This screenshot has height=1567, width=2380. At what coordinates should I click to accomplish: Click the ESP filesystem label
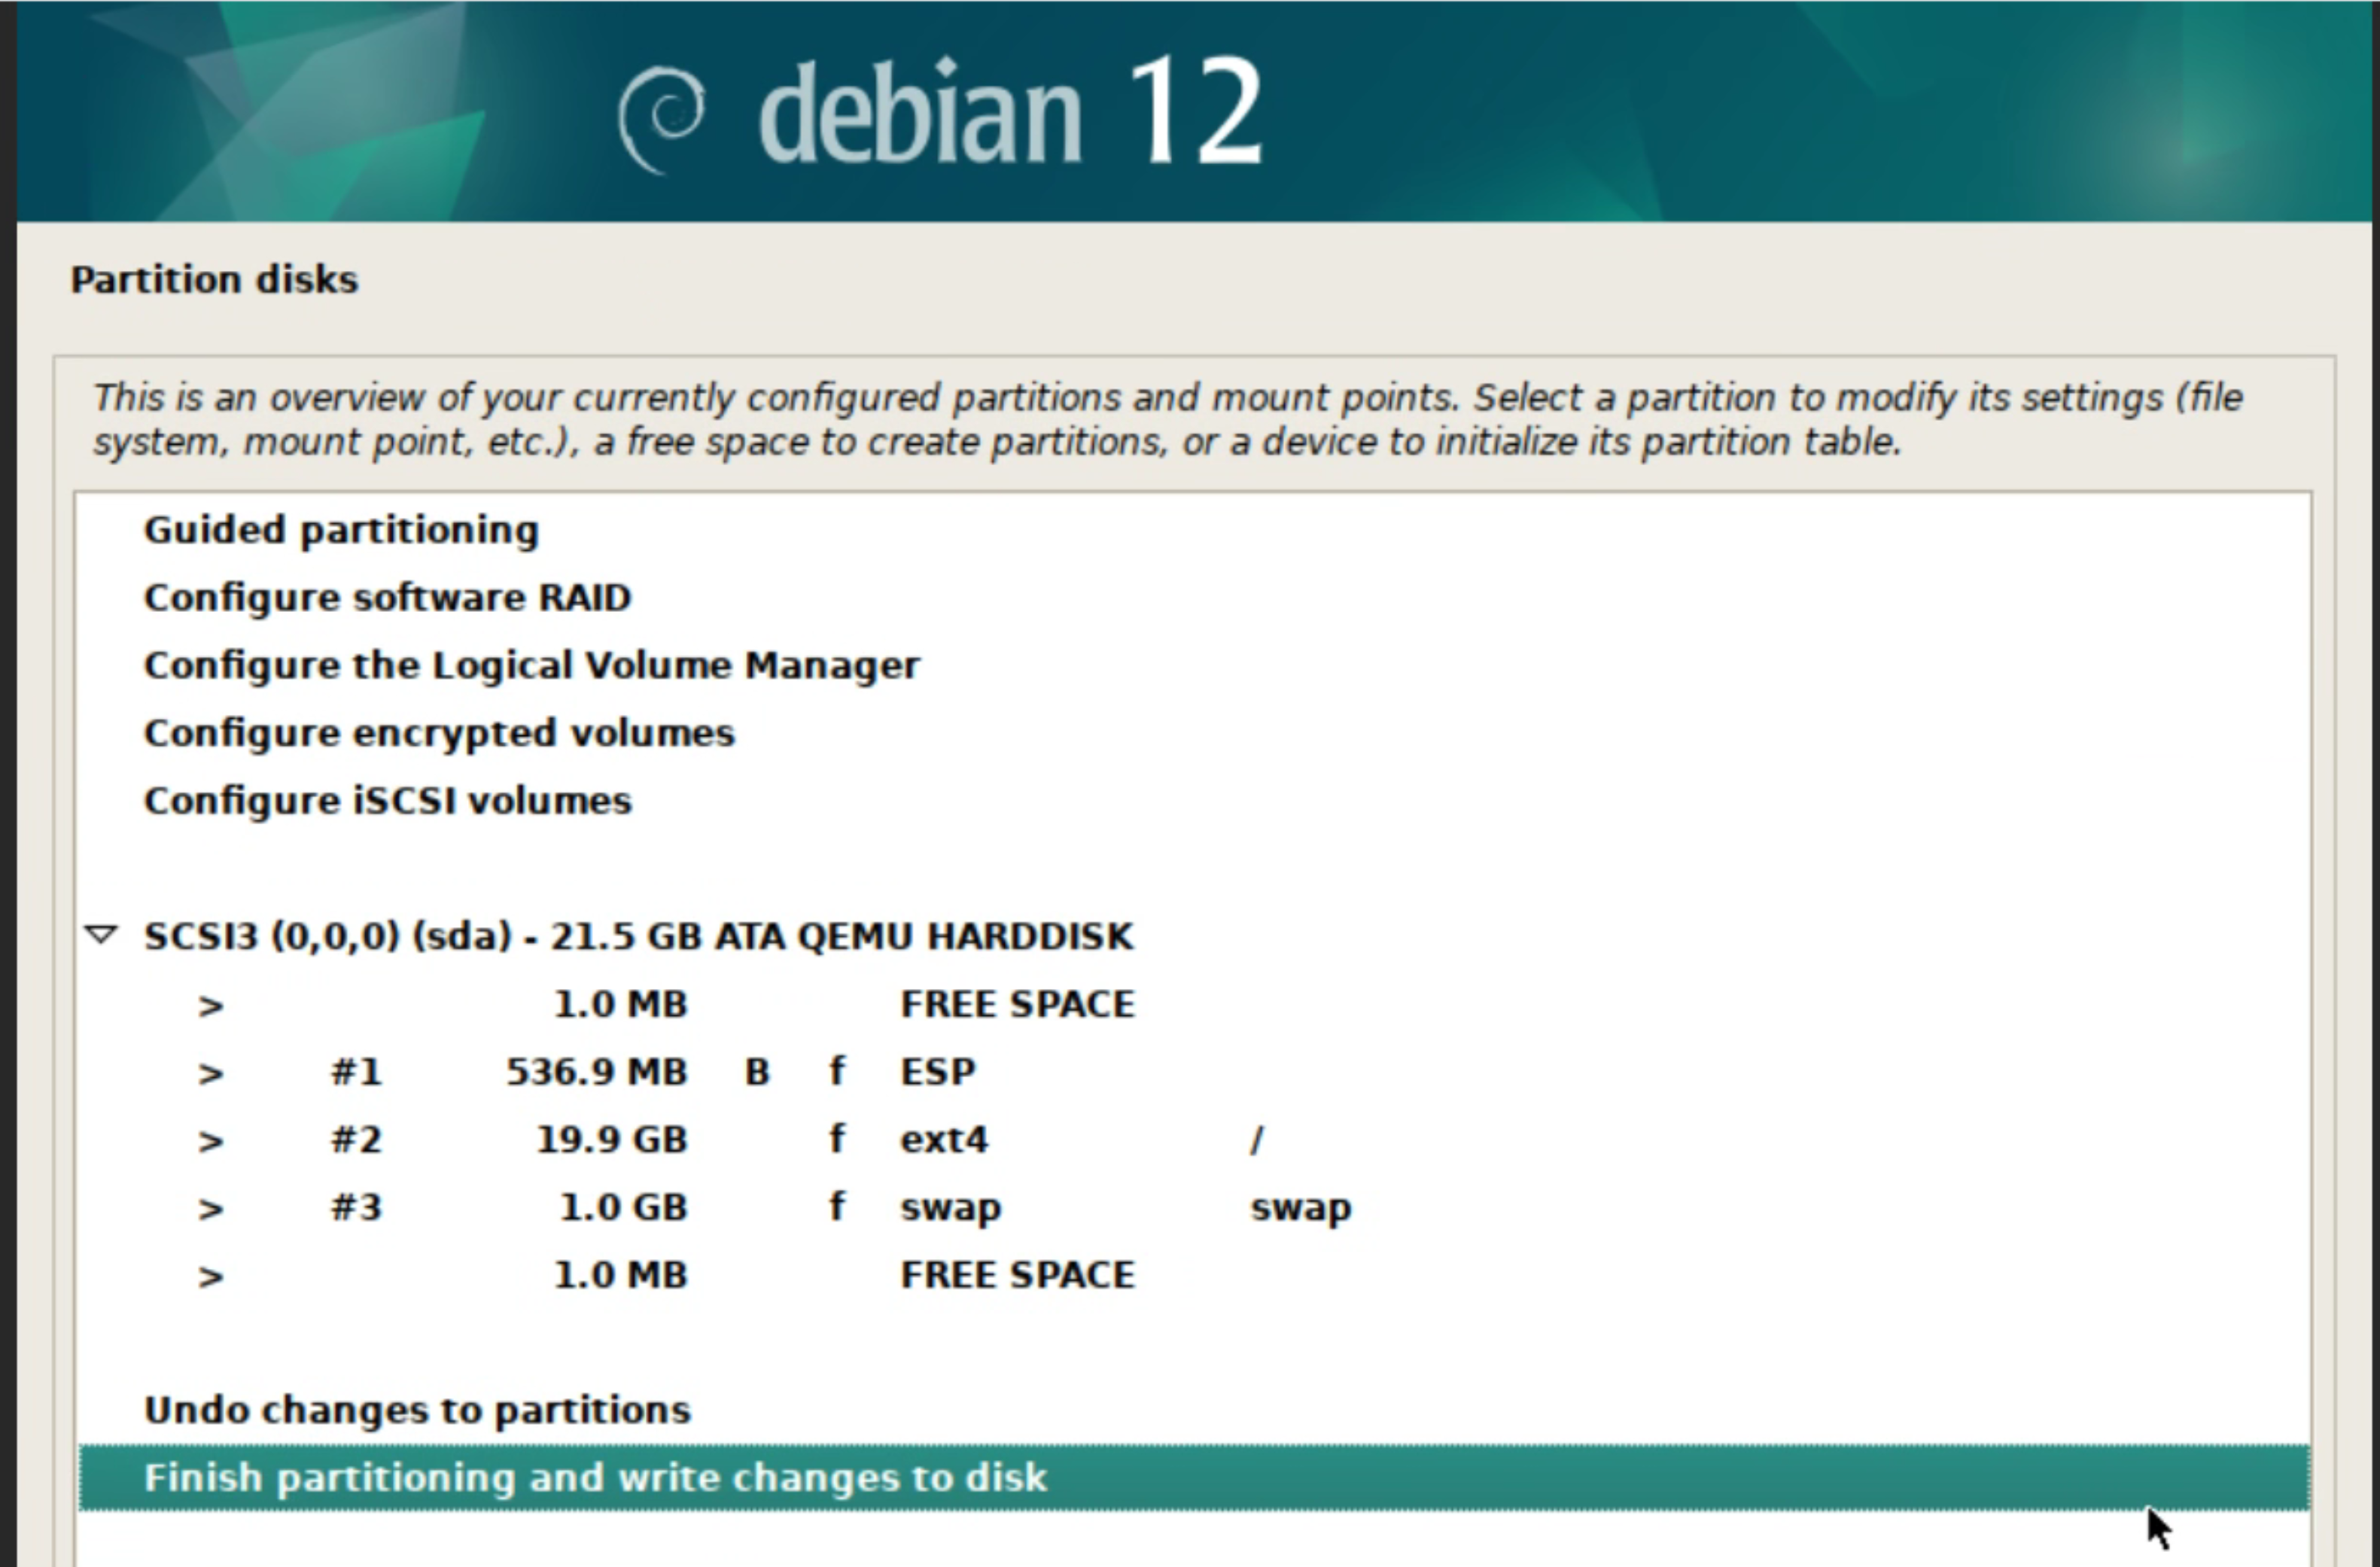938,1072
